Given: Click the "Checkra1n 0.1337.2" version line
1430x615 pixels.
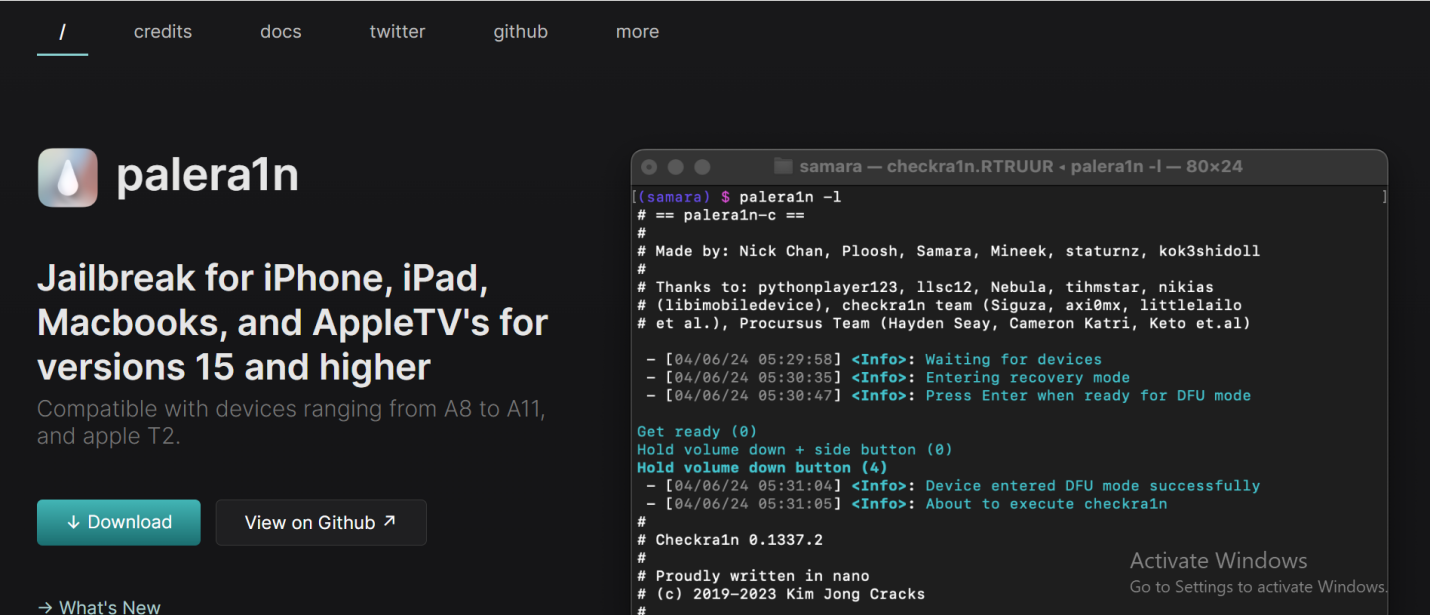Looking at the screenshot, I should click(730, 539).
